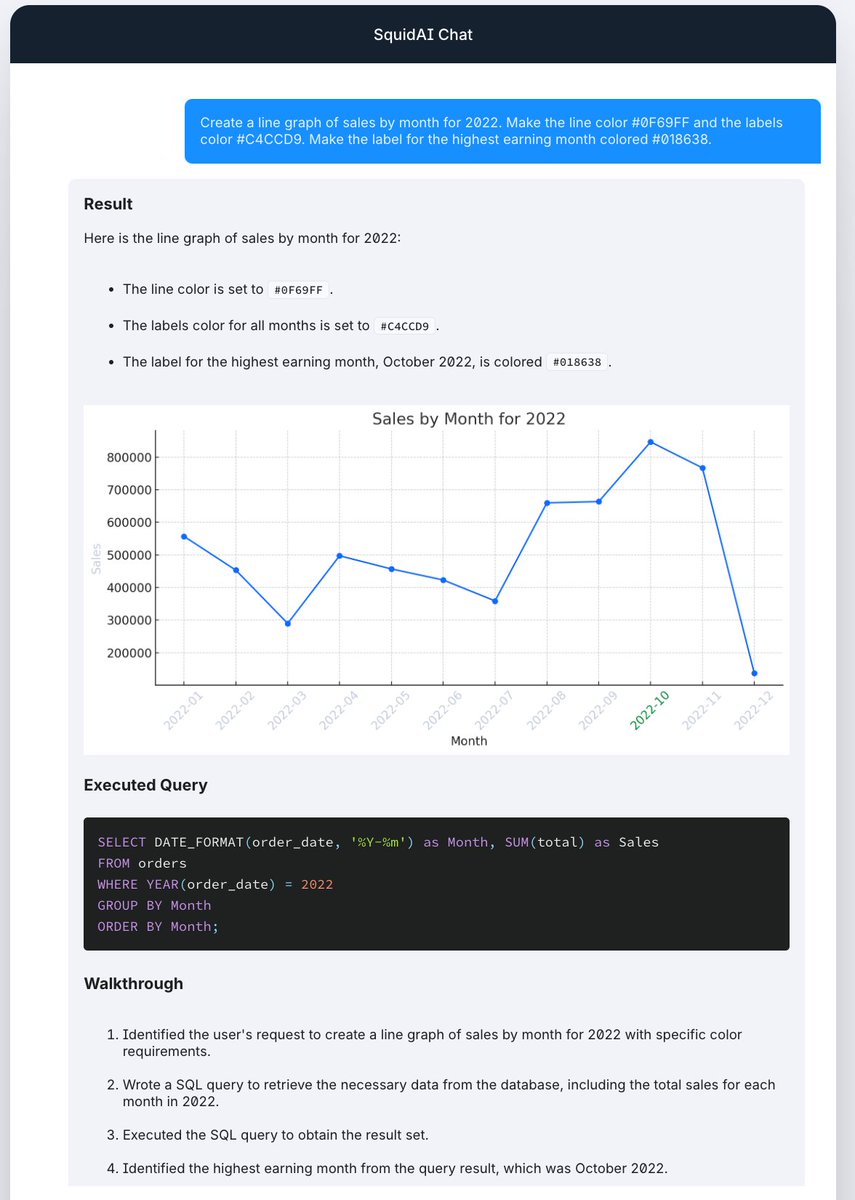Click the Result heading
Viewport: 855px width, 1200px height.
[108, 204]
